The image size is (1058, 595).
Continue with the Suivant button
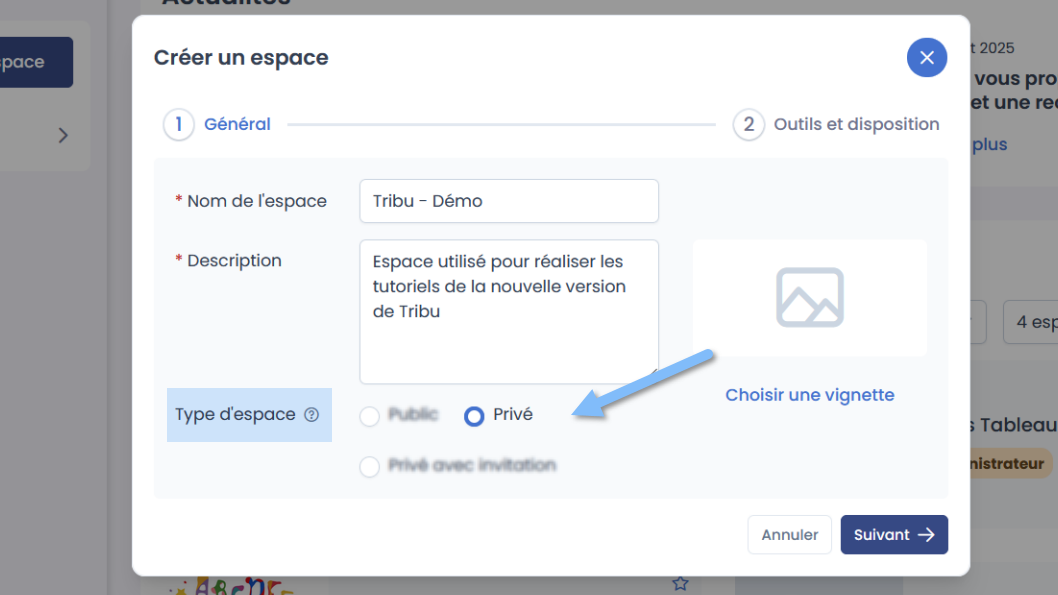point(894,535)
